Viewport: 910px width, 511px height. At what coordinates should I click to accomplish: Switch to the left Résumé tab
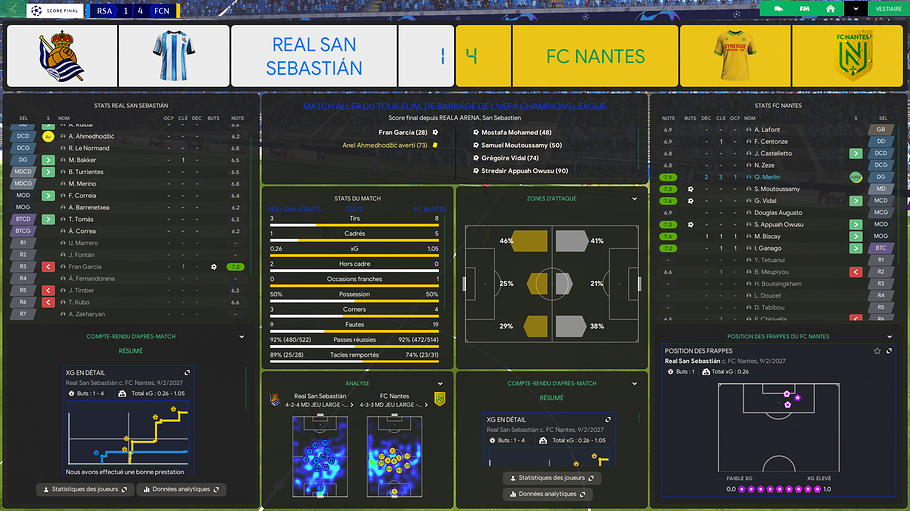click(x=131, y=351)
